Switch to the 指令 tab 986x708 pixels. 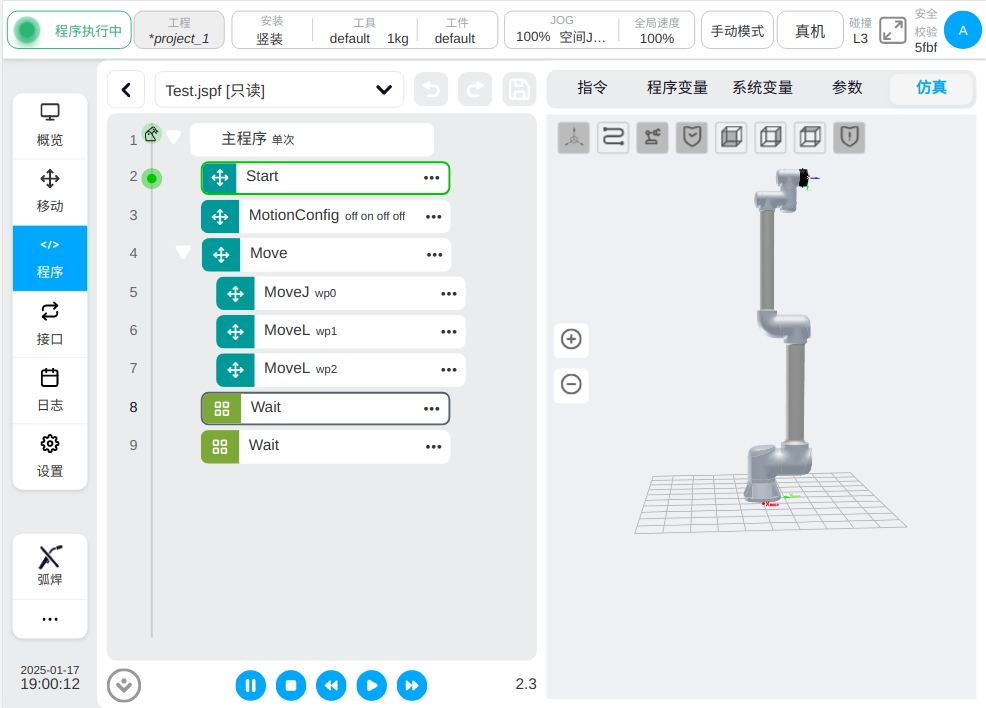[x=592, y=88]
